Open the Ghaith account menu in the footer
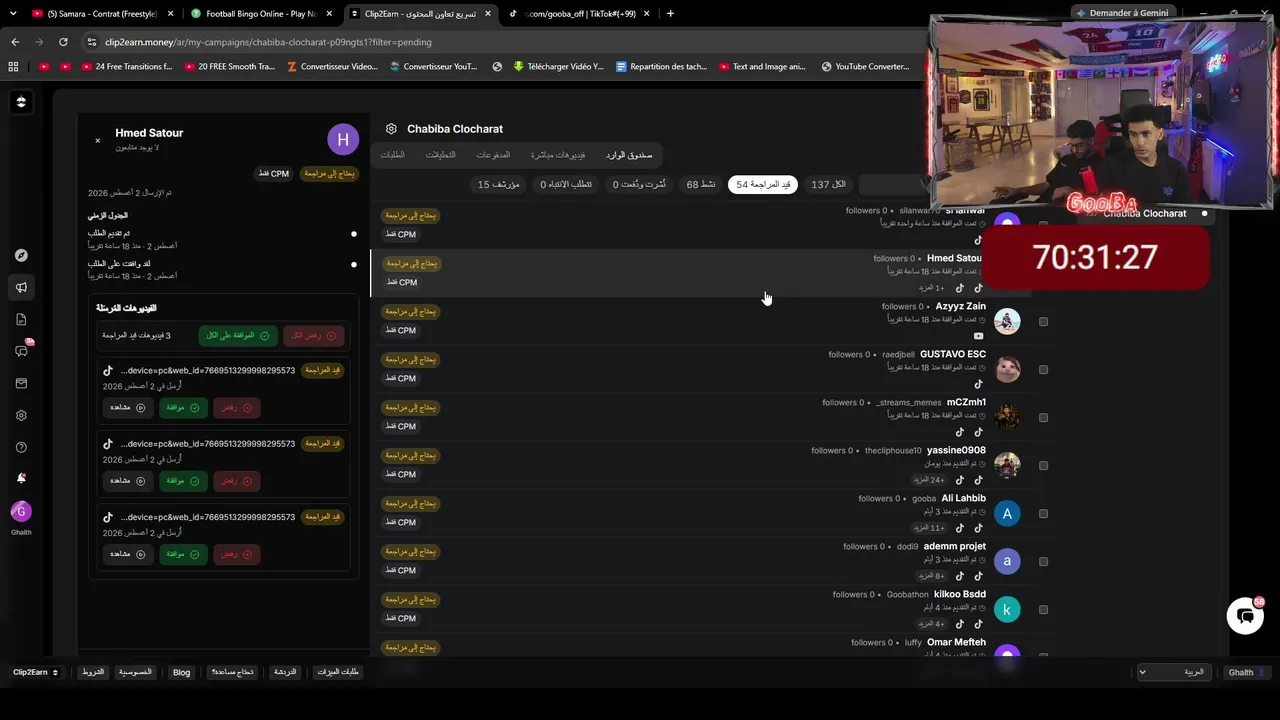The width and height of the screenshot is (1280, 720). (1247, 672)
